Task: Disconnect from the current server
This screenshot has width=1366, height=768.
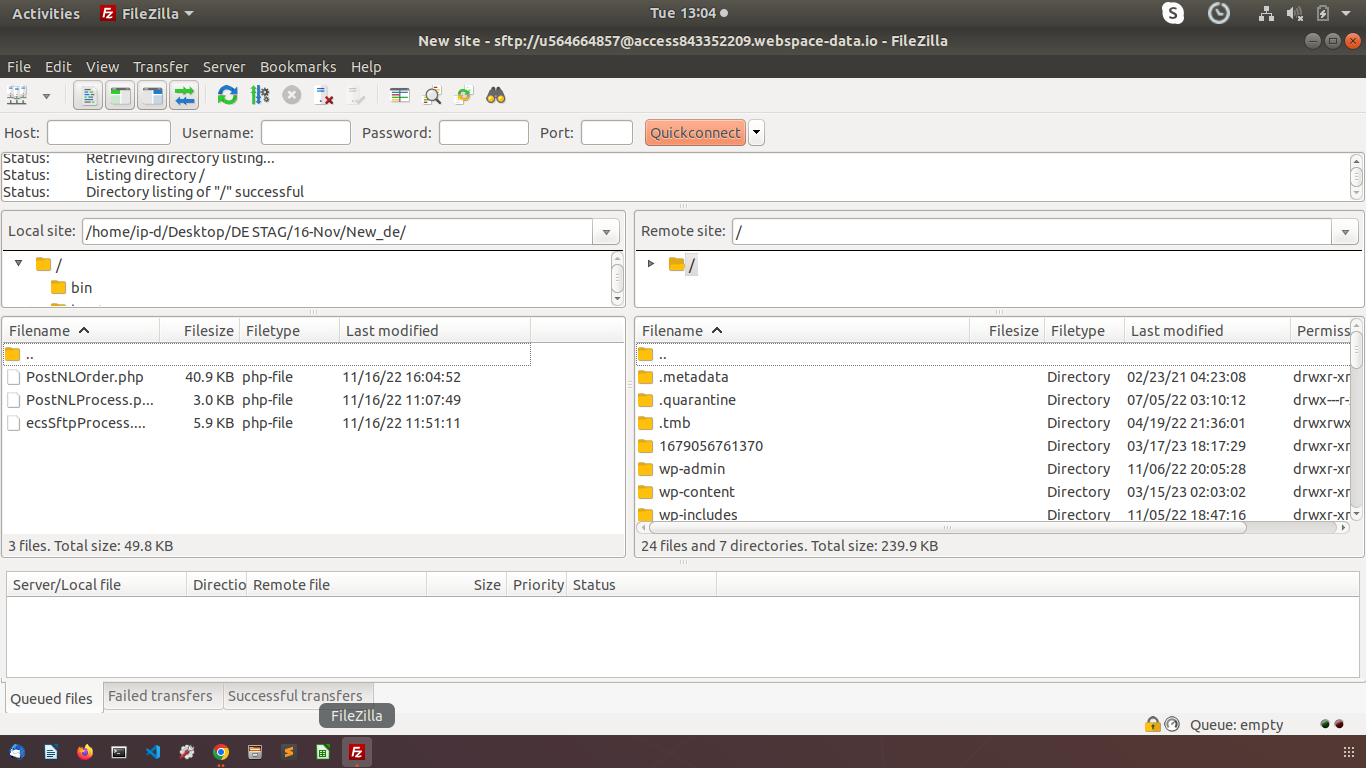Action: coord(324,96)
